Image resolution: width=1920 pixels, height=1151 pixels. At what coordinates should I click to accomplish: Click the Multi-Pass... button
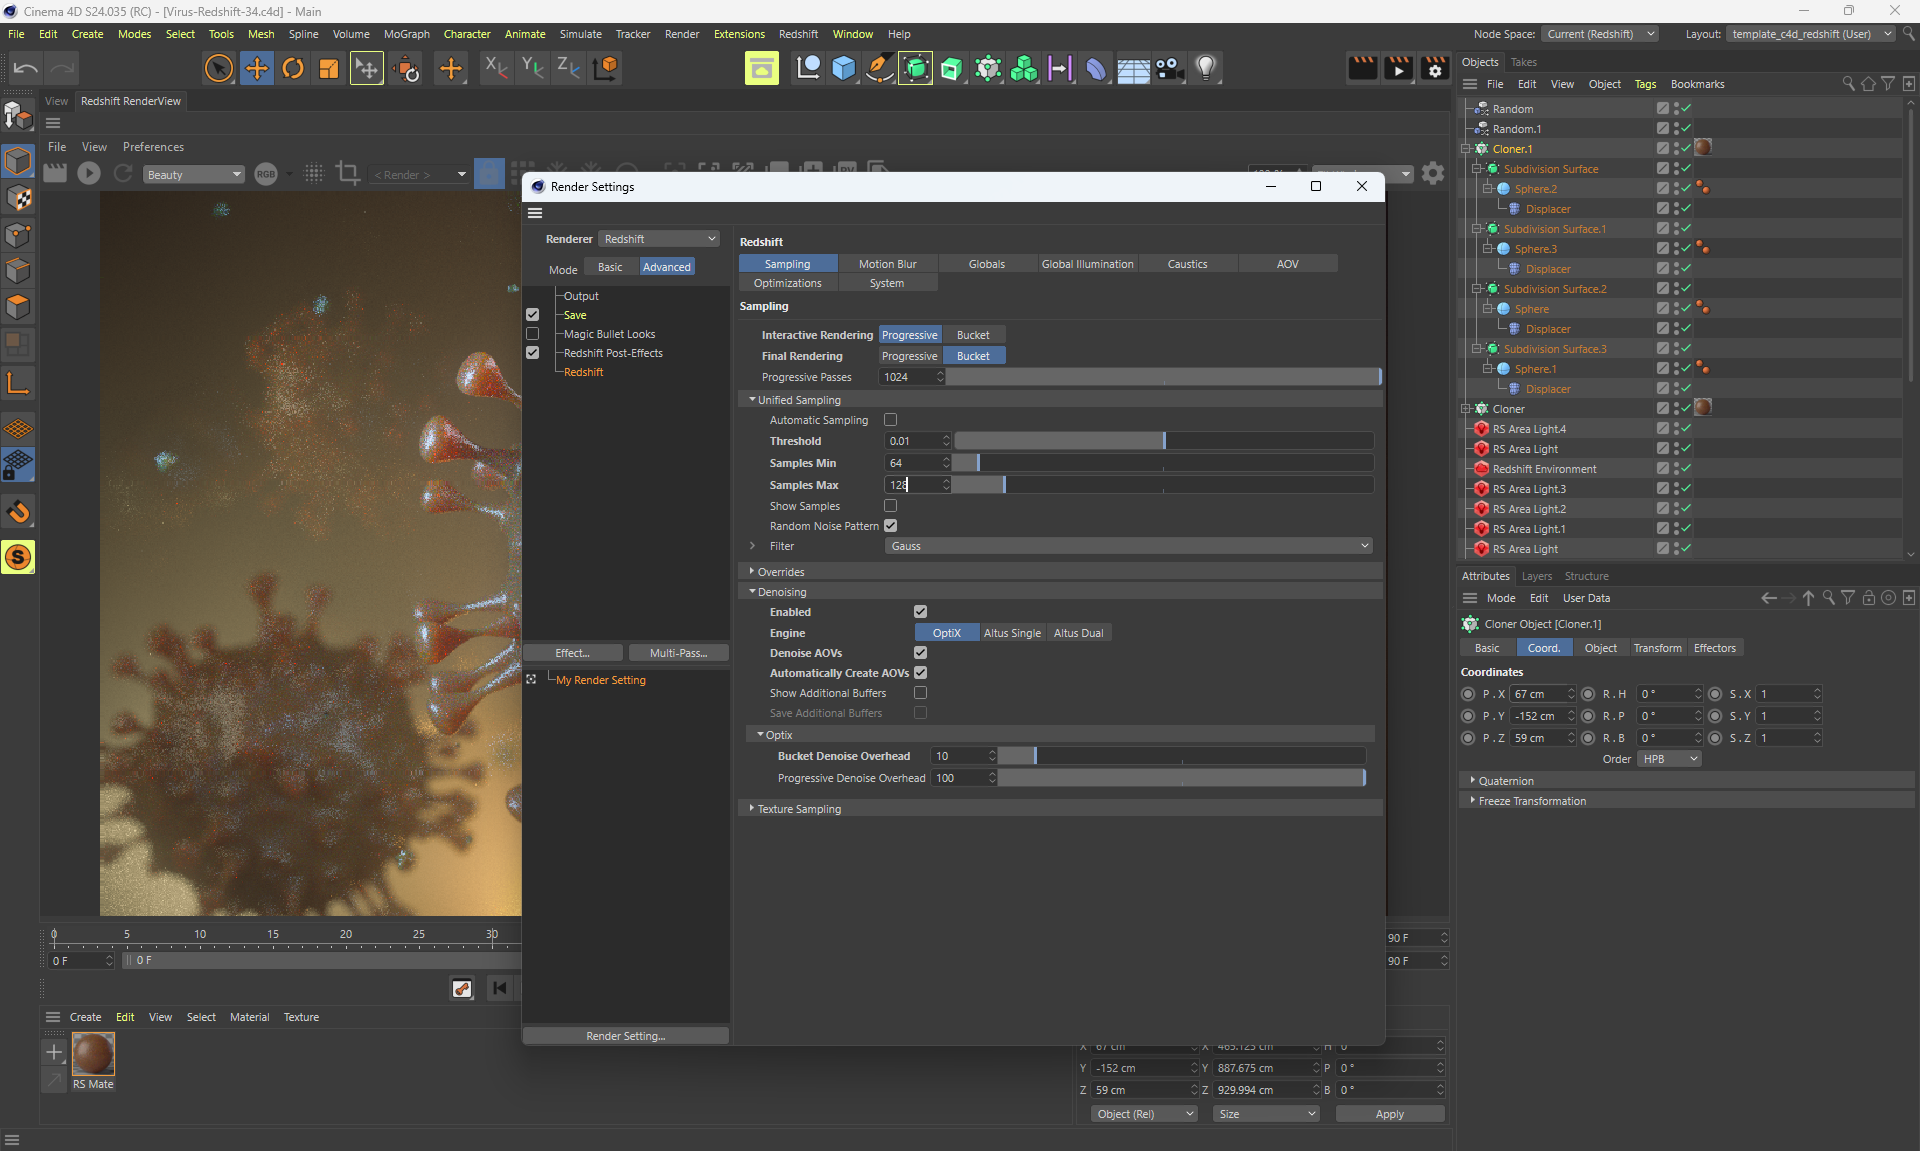point(678,653)
